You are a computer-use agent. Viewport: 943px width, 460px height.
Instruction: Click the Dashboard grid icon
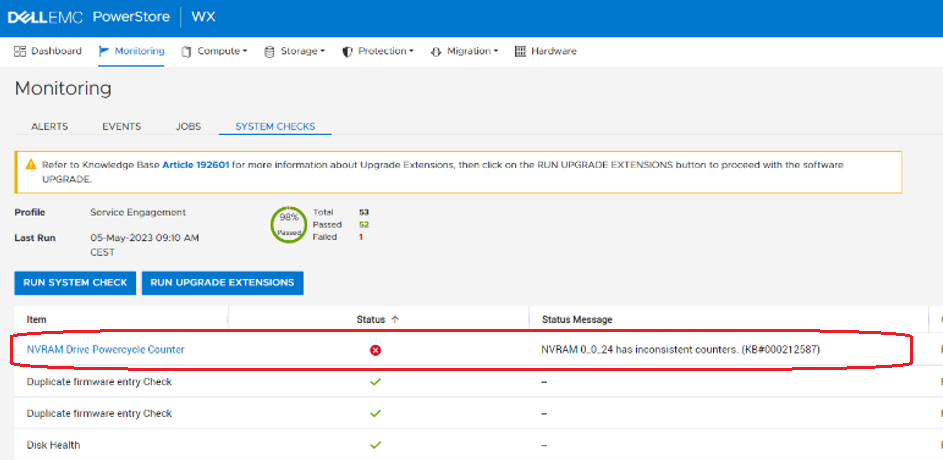pyautogui.click(x=20, y=51)
